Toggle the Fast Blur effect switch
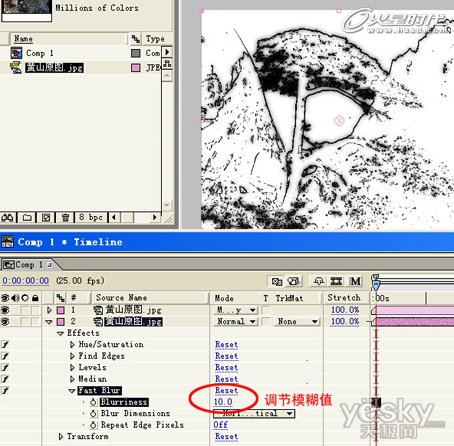Screen dimensions: 454x446 click(5, 390)
